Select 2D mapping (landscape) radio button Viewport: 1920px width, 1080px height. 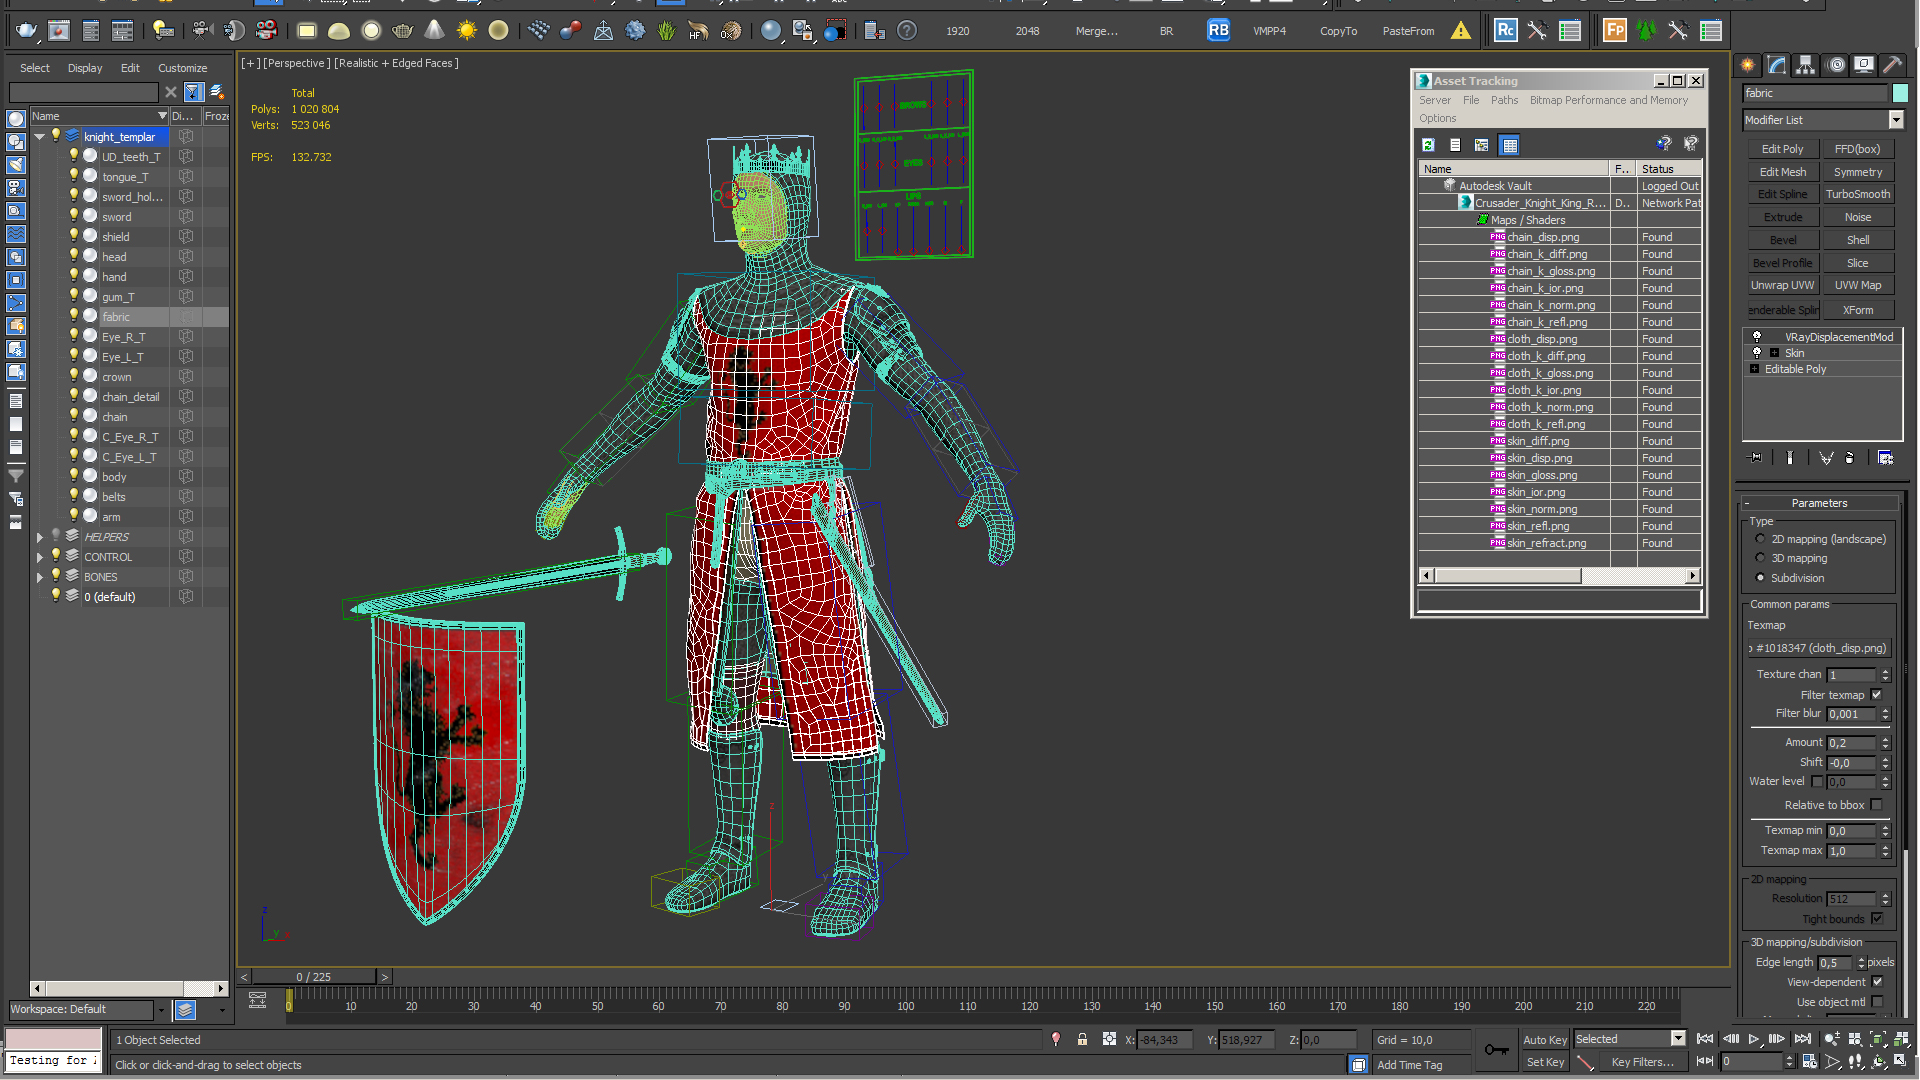pos(1760,539)
